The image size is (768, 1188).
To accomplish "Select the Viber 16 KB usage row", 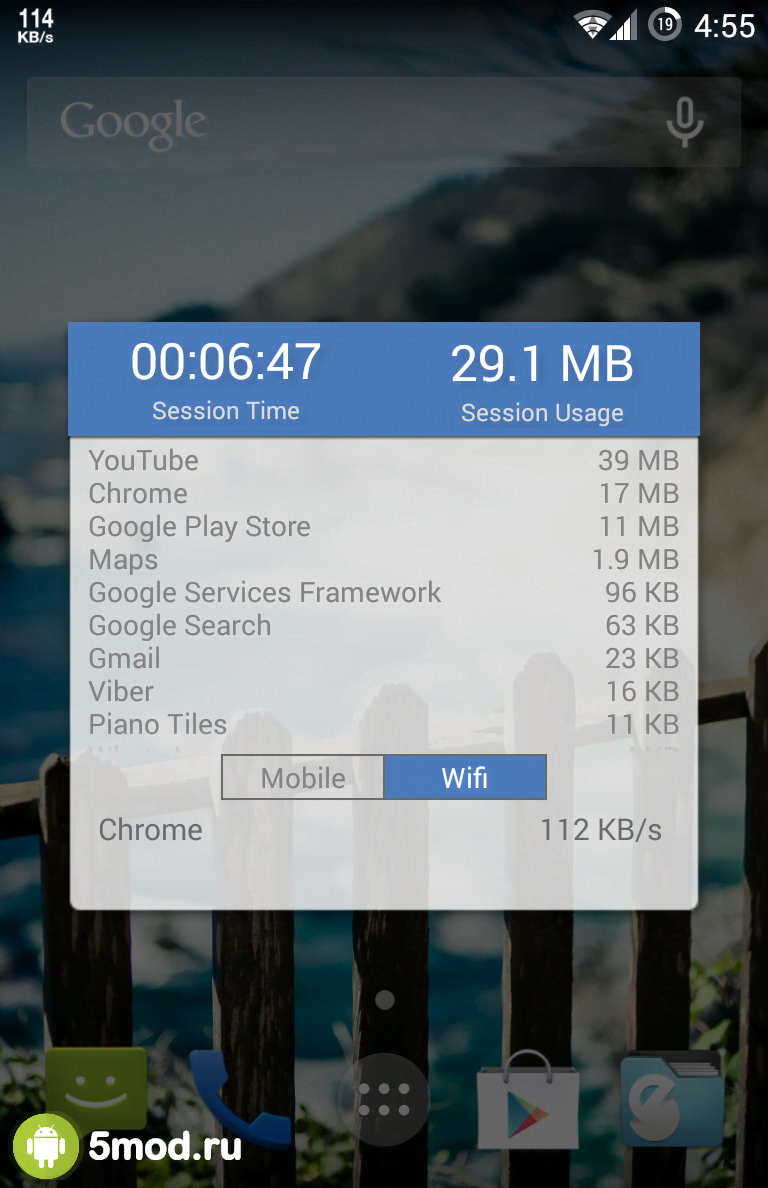I will tap(384, 692).
